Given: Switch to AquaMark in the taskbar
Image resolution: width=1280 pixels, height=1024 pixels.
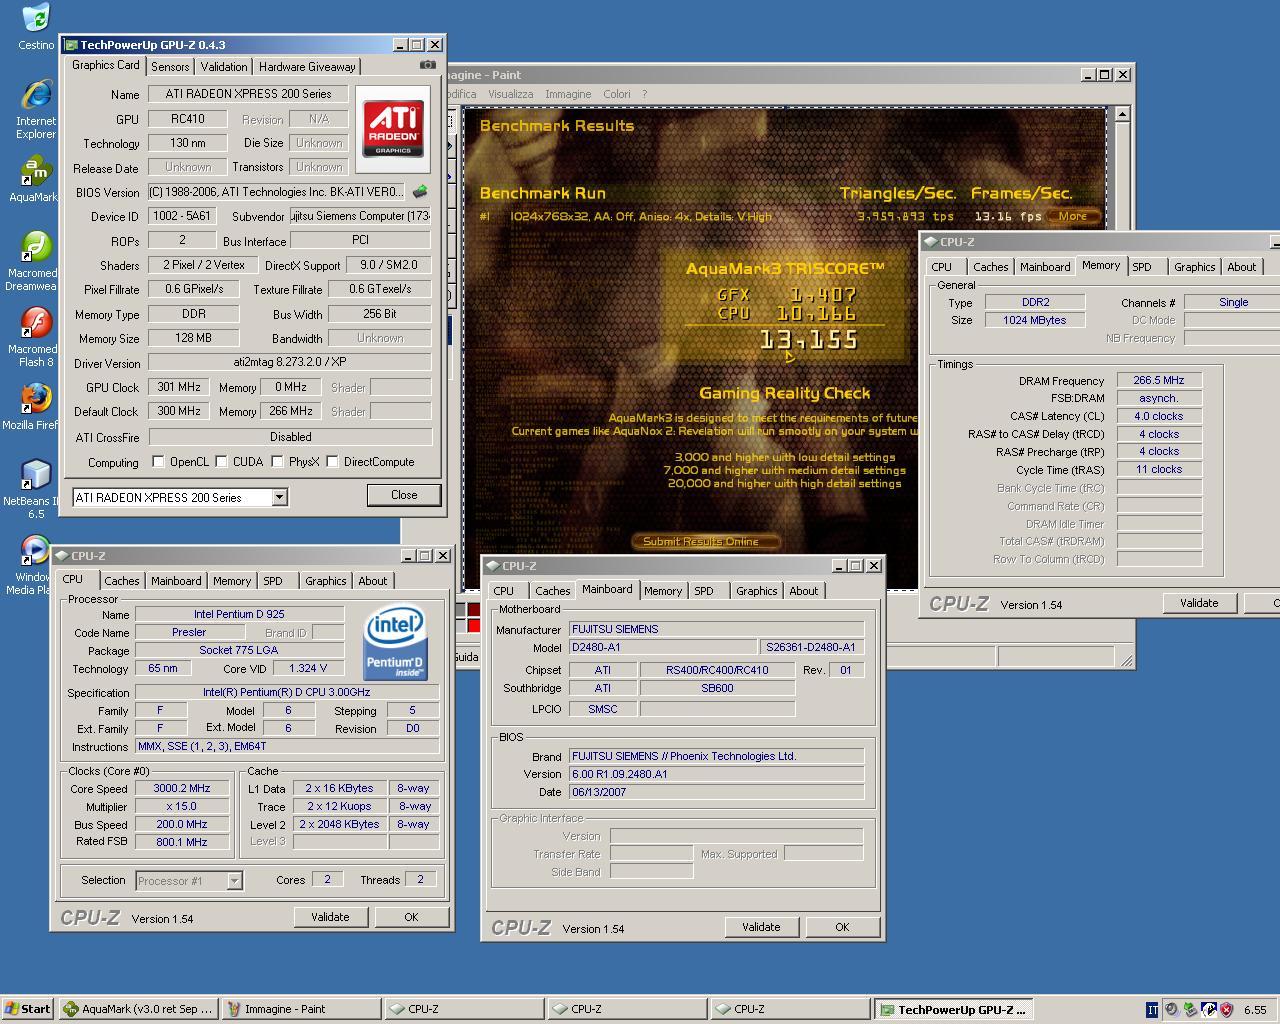Looking at the screenshot, I should pos(138,1009).
